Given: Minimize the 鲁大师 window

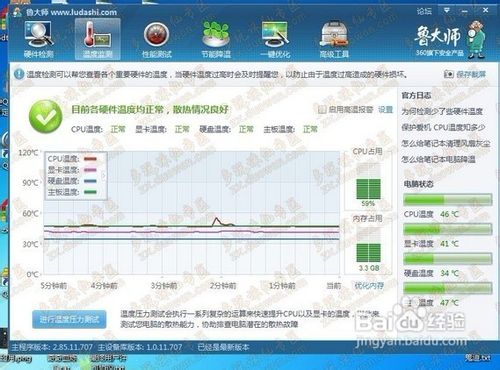Looking at the screenshot, I should pos(464,11).
